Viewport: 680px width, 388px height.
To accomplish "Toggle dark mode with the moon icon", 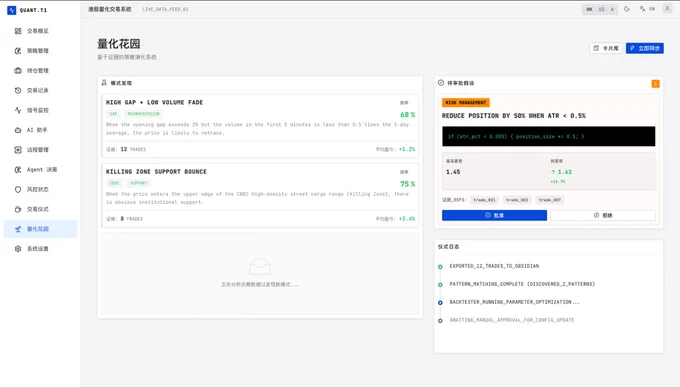I will click(627, 9).
